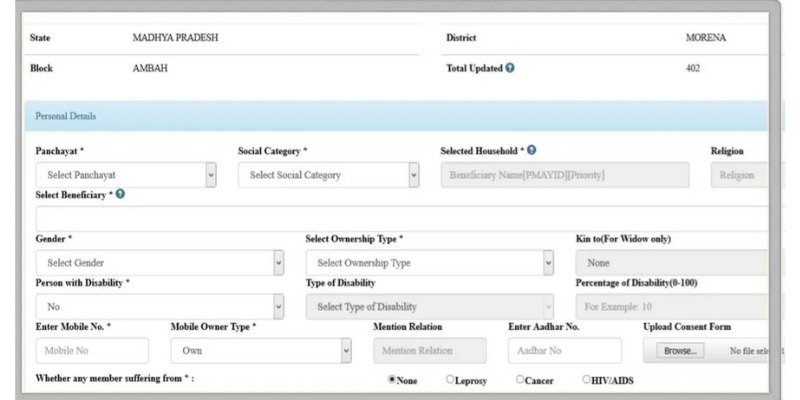Open the Select Ownership Type dropdown

point(430,263)
